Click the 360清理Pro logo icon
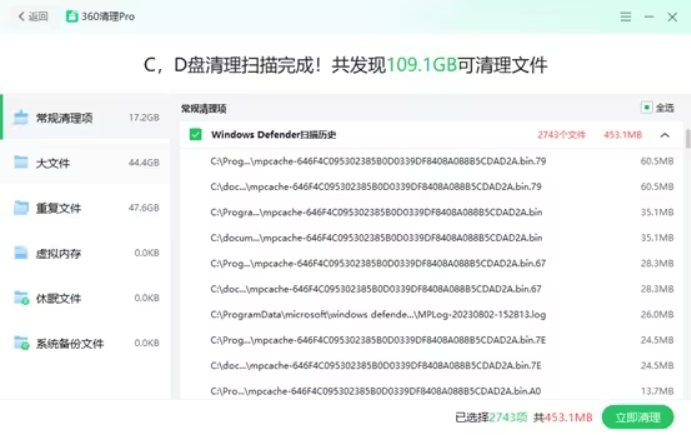The width and height of the screenshot is (691, 435). (72, 16)
